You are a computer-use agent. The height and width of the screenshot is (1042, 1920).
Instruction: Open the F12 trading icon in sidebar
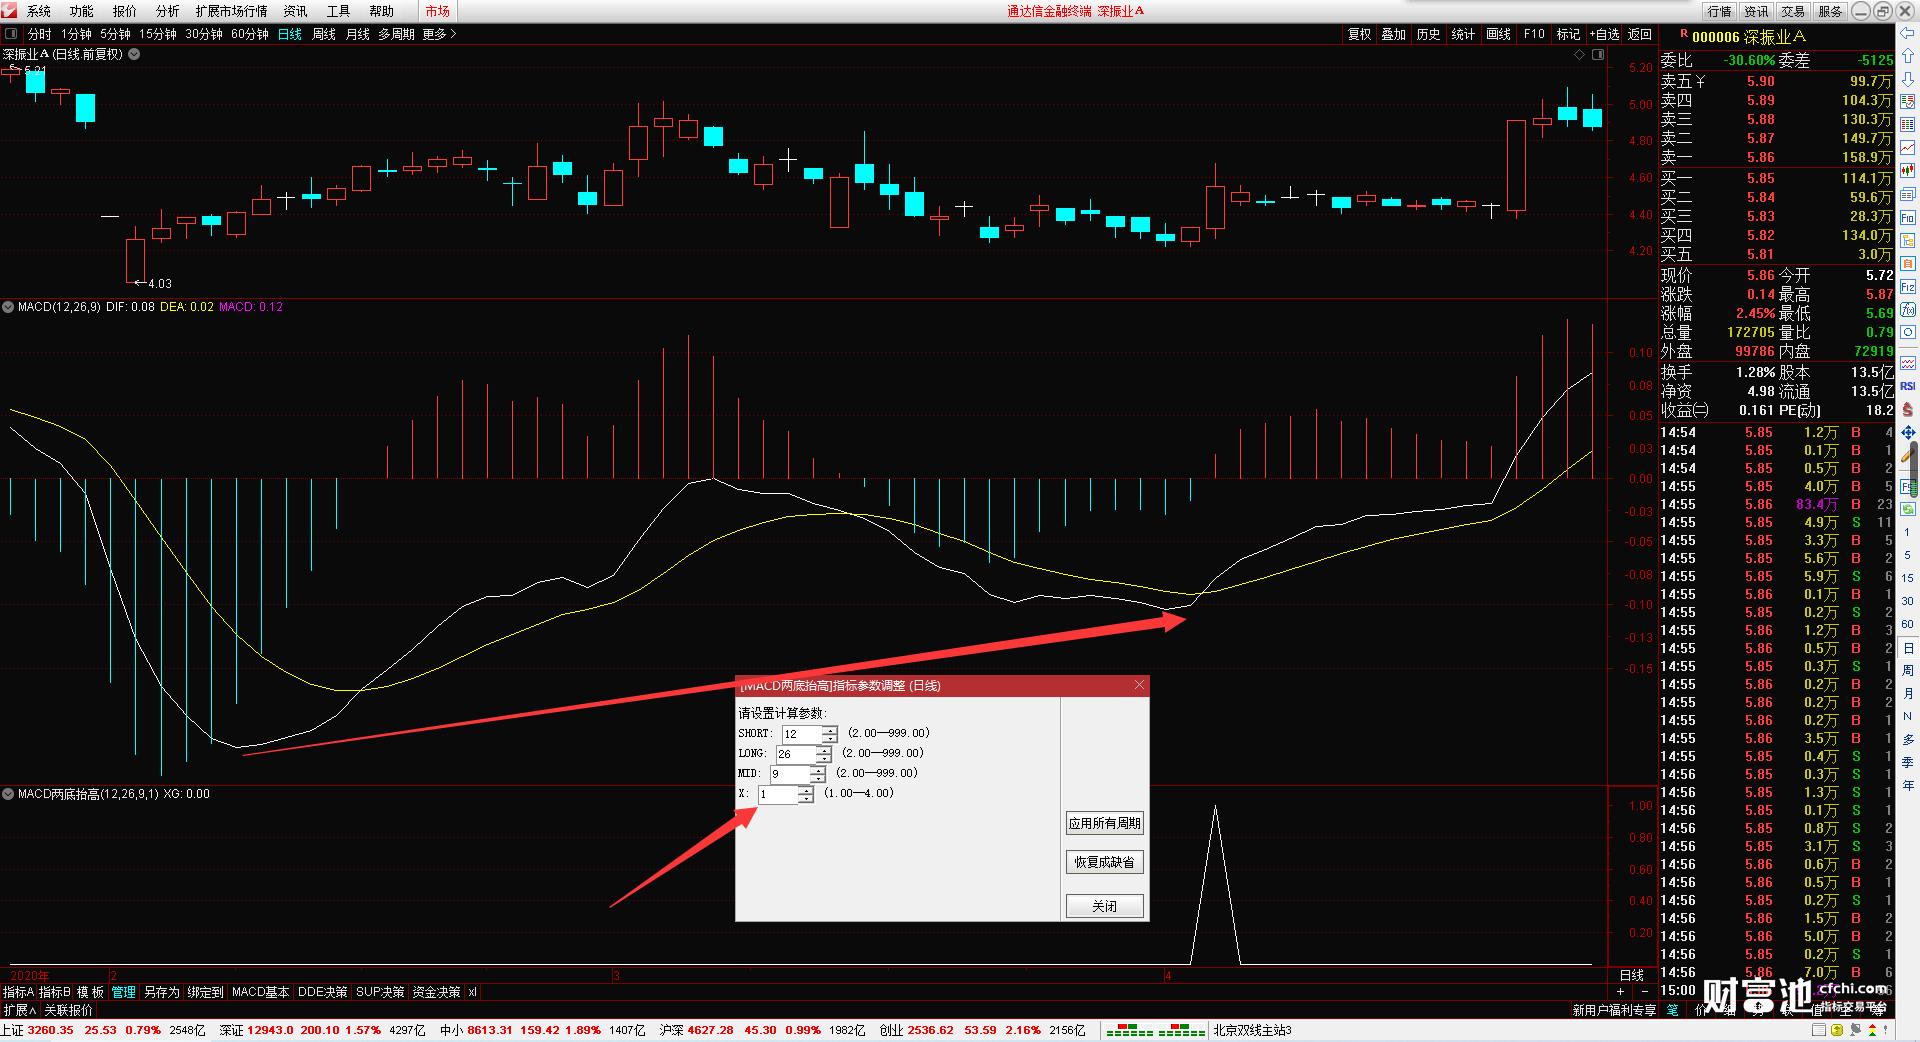click(x=1908, y=287)
